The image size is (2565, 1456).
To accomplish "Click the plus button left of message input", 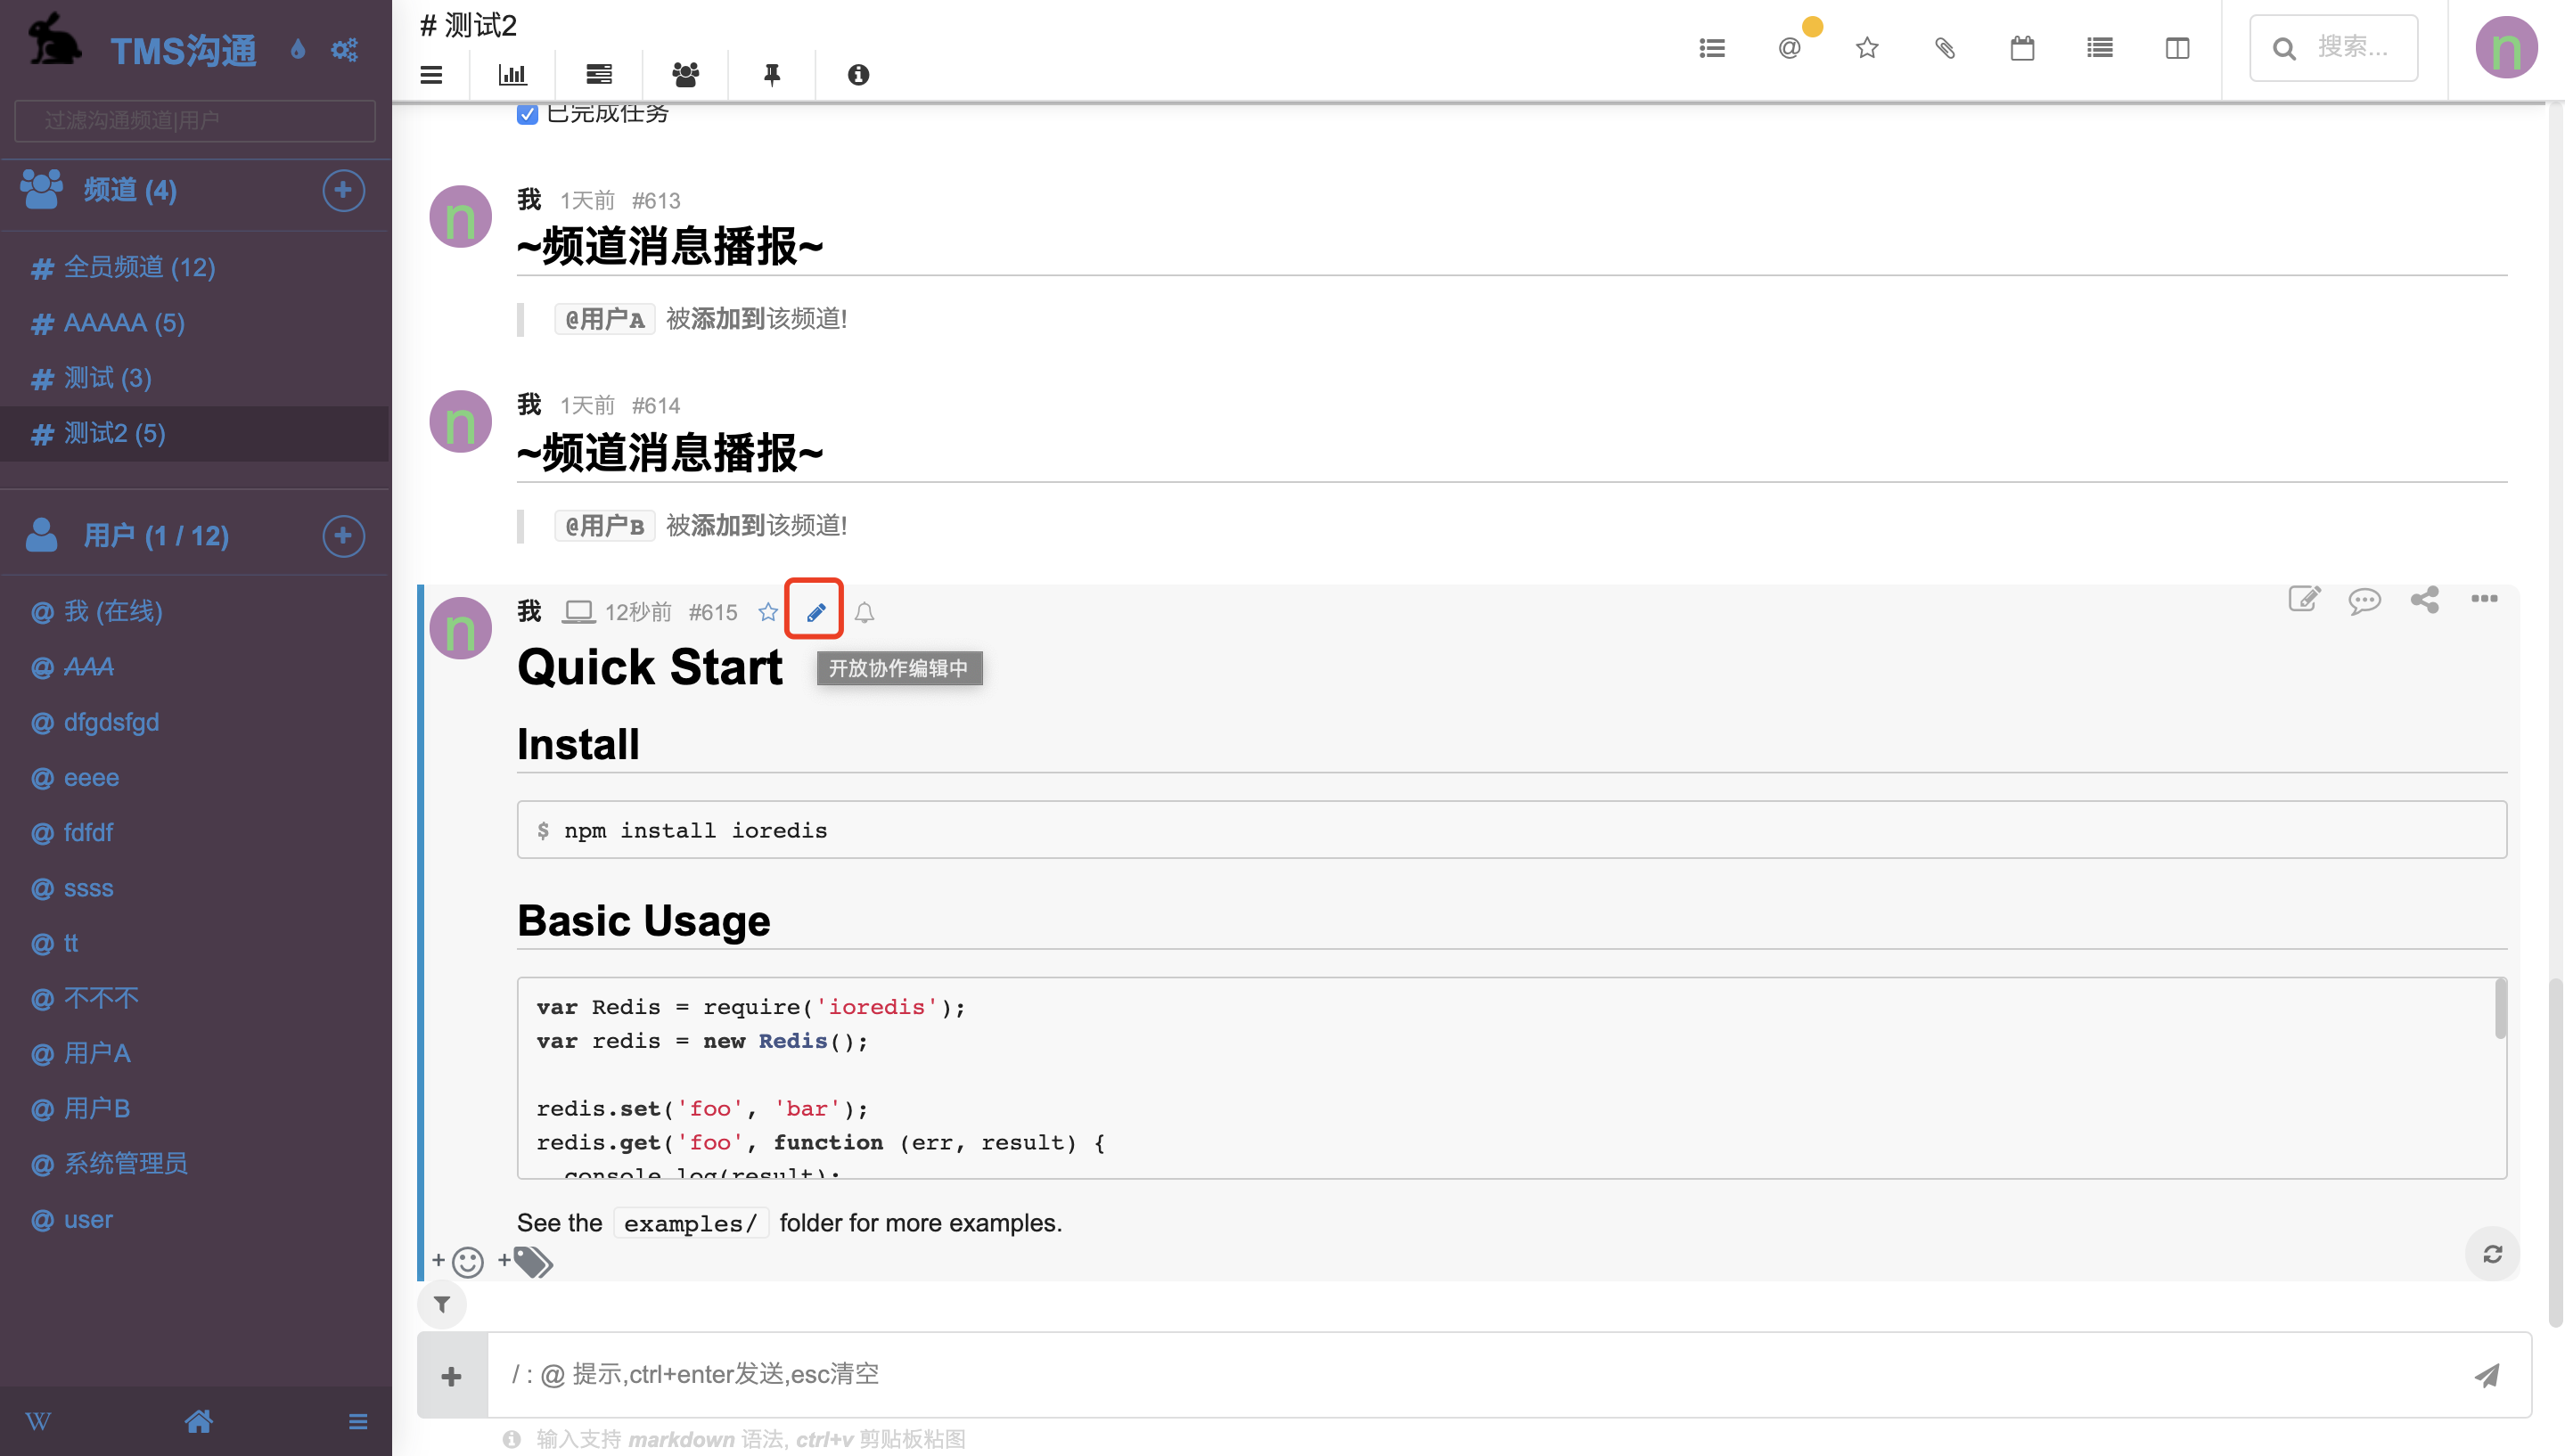I will 452,1376.
